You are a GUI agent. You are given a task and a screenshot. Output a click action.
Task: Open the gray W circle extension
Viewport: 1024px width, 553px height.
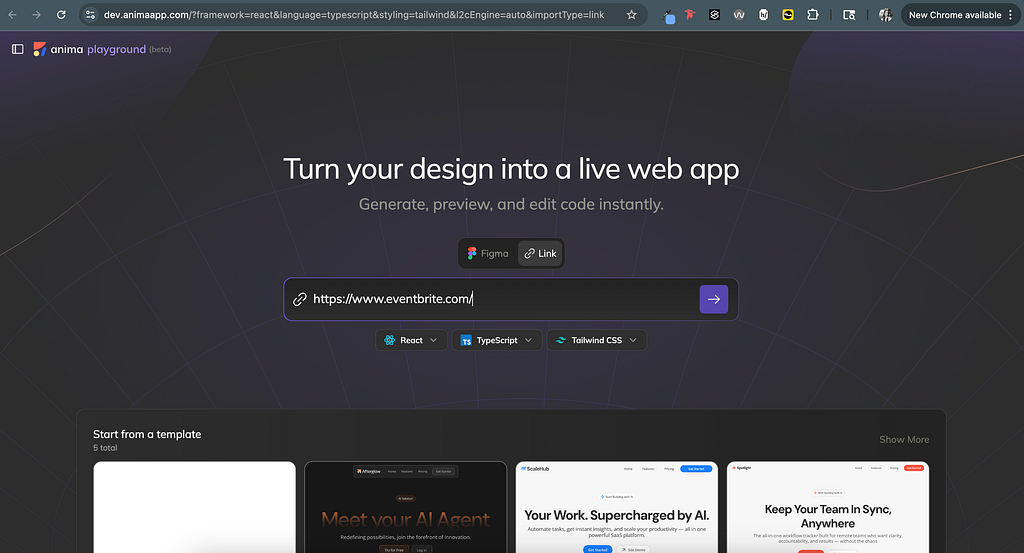(x=739, y=14)
